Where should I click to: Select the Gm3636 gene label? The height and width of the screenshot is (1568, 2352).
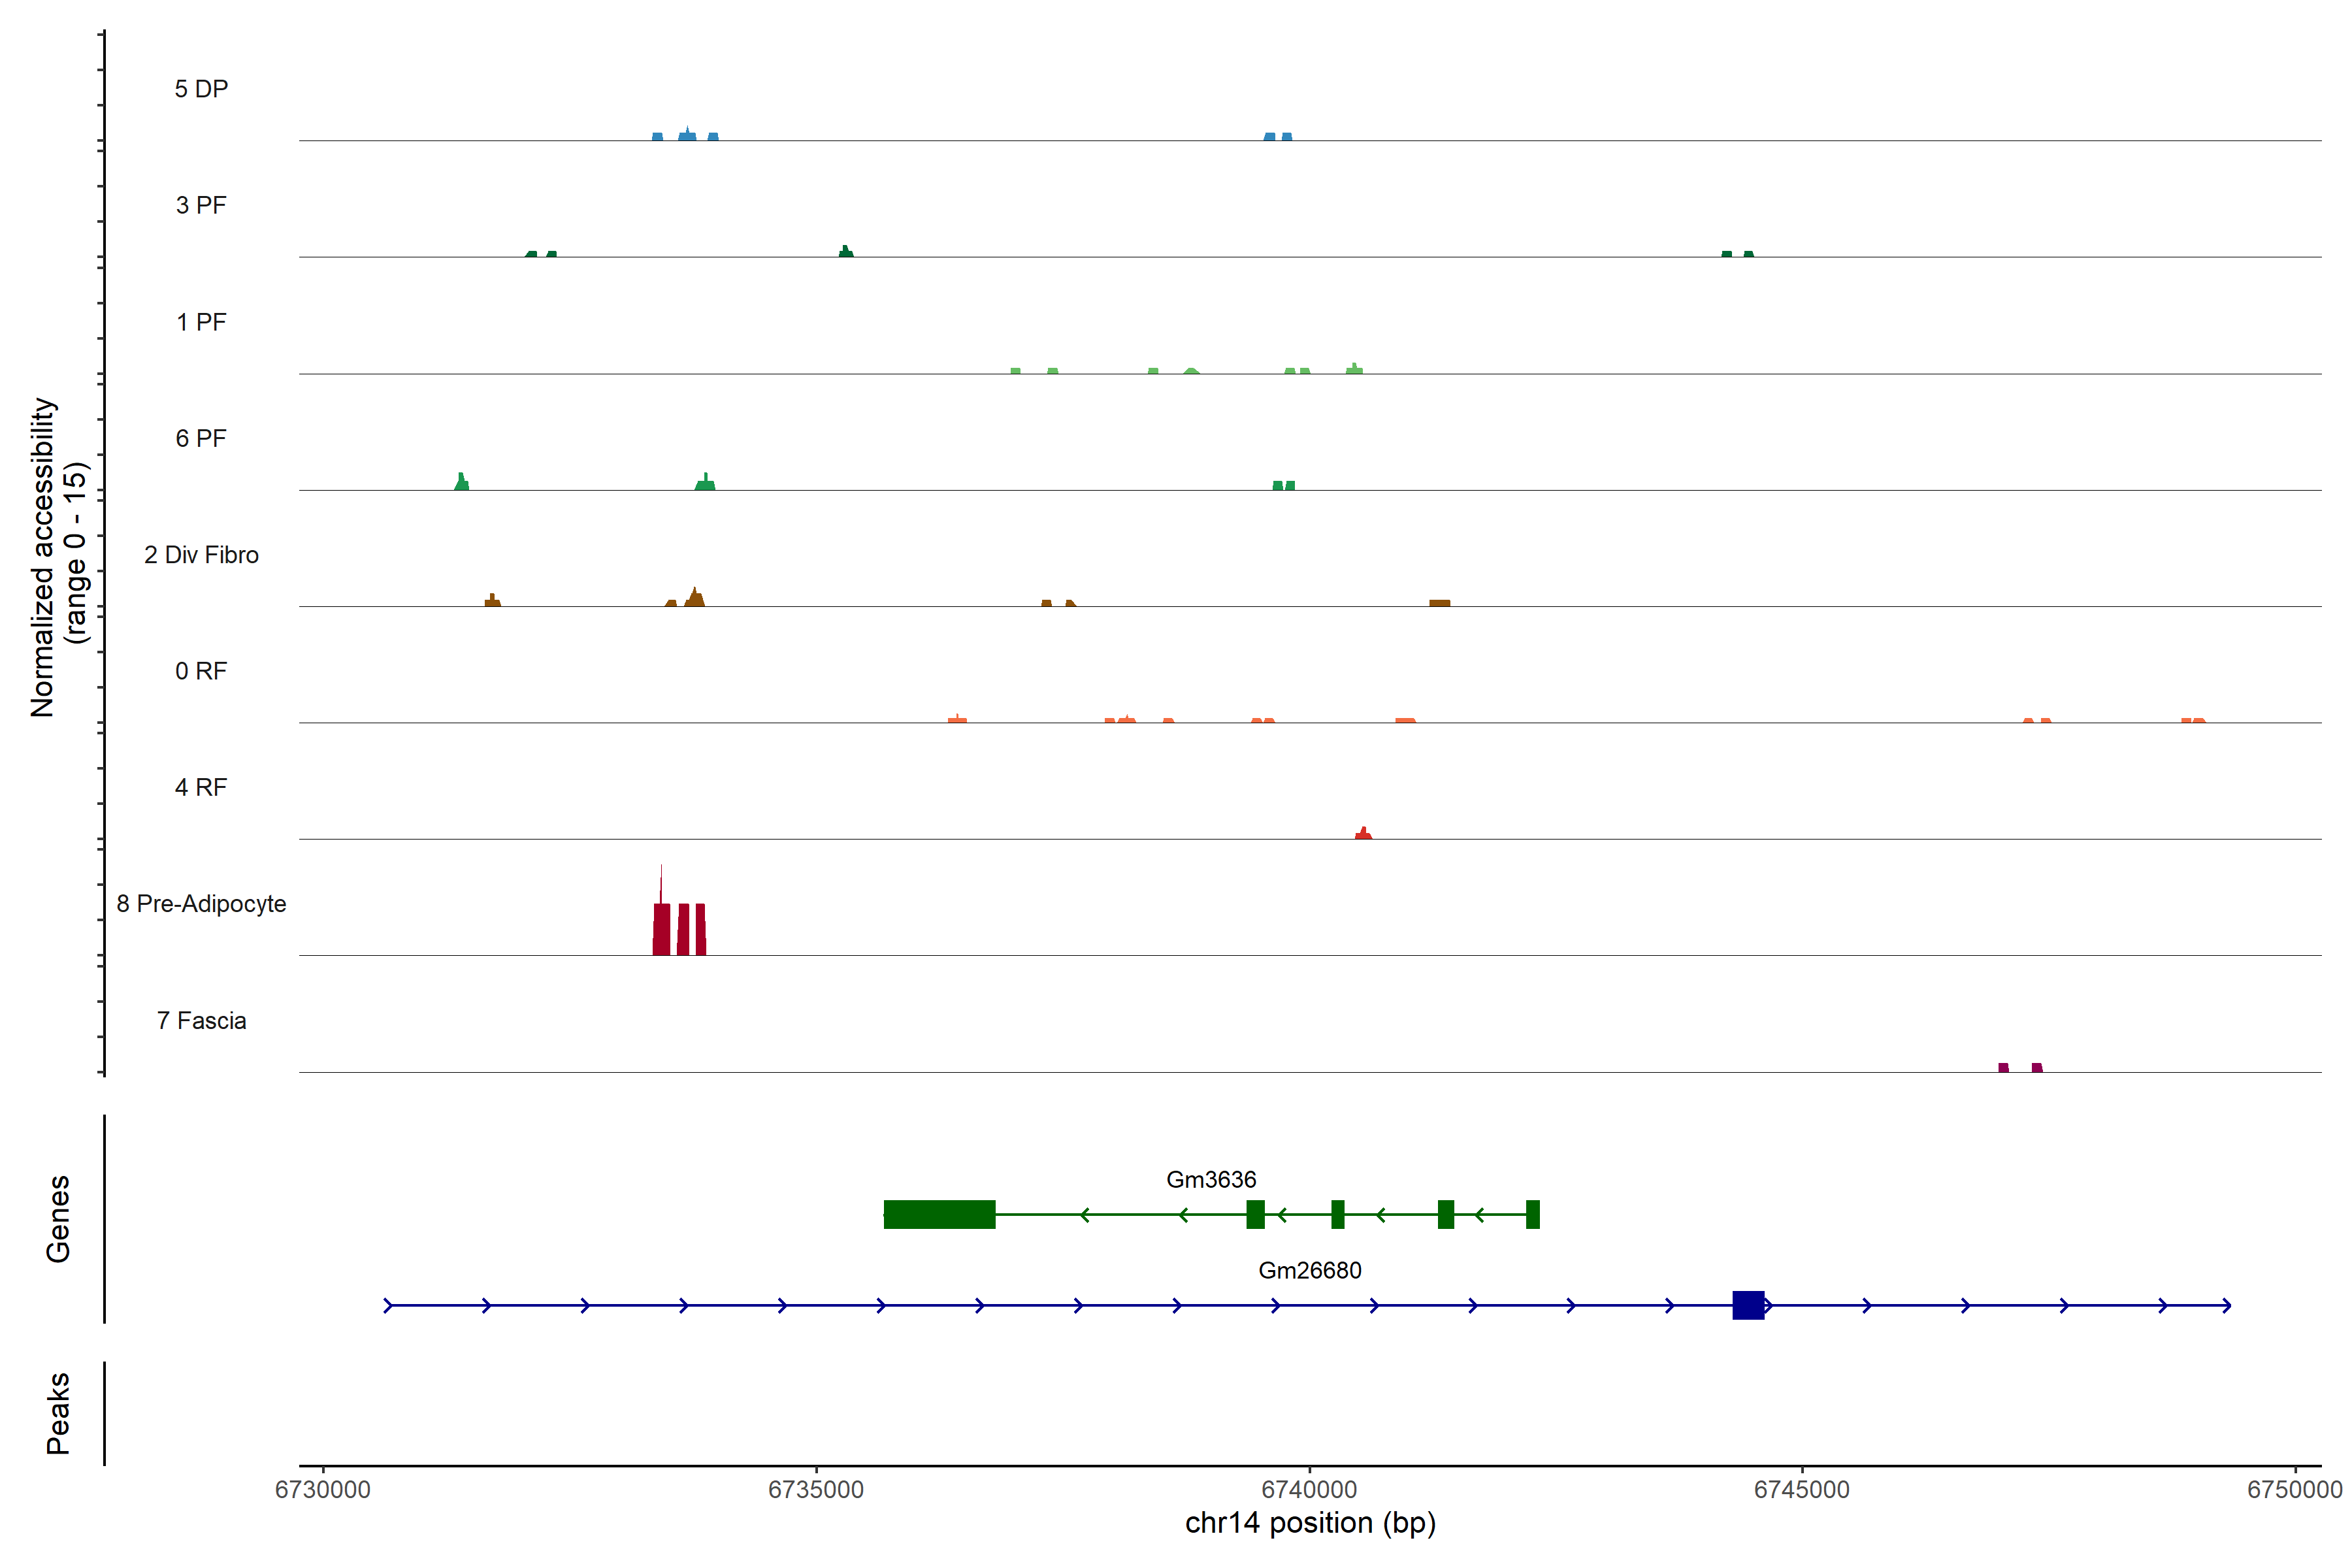[1211, 1180]
